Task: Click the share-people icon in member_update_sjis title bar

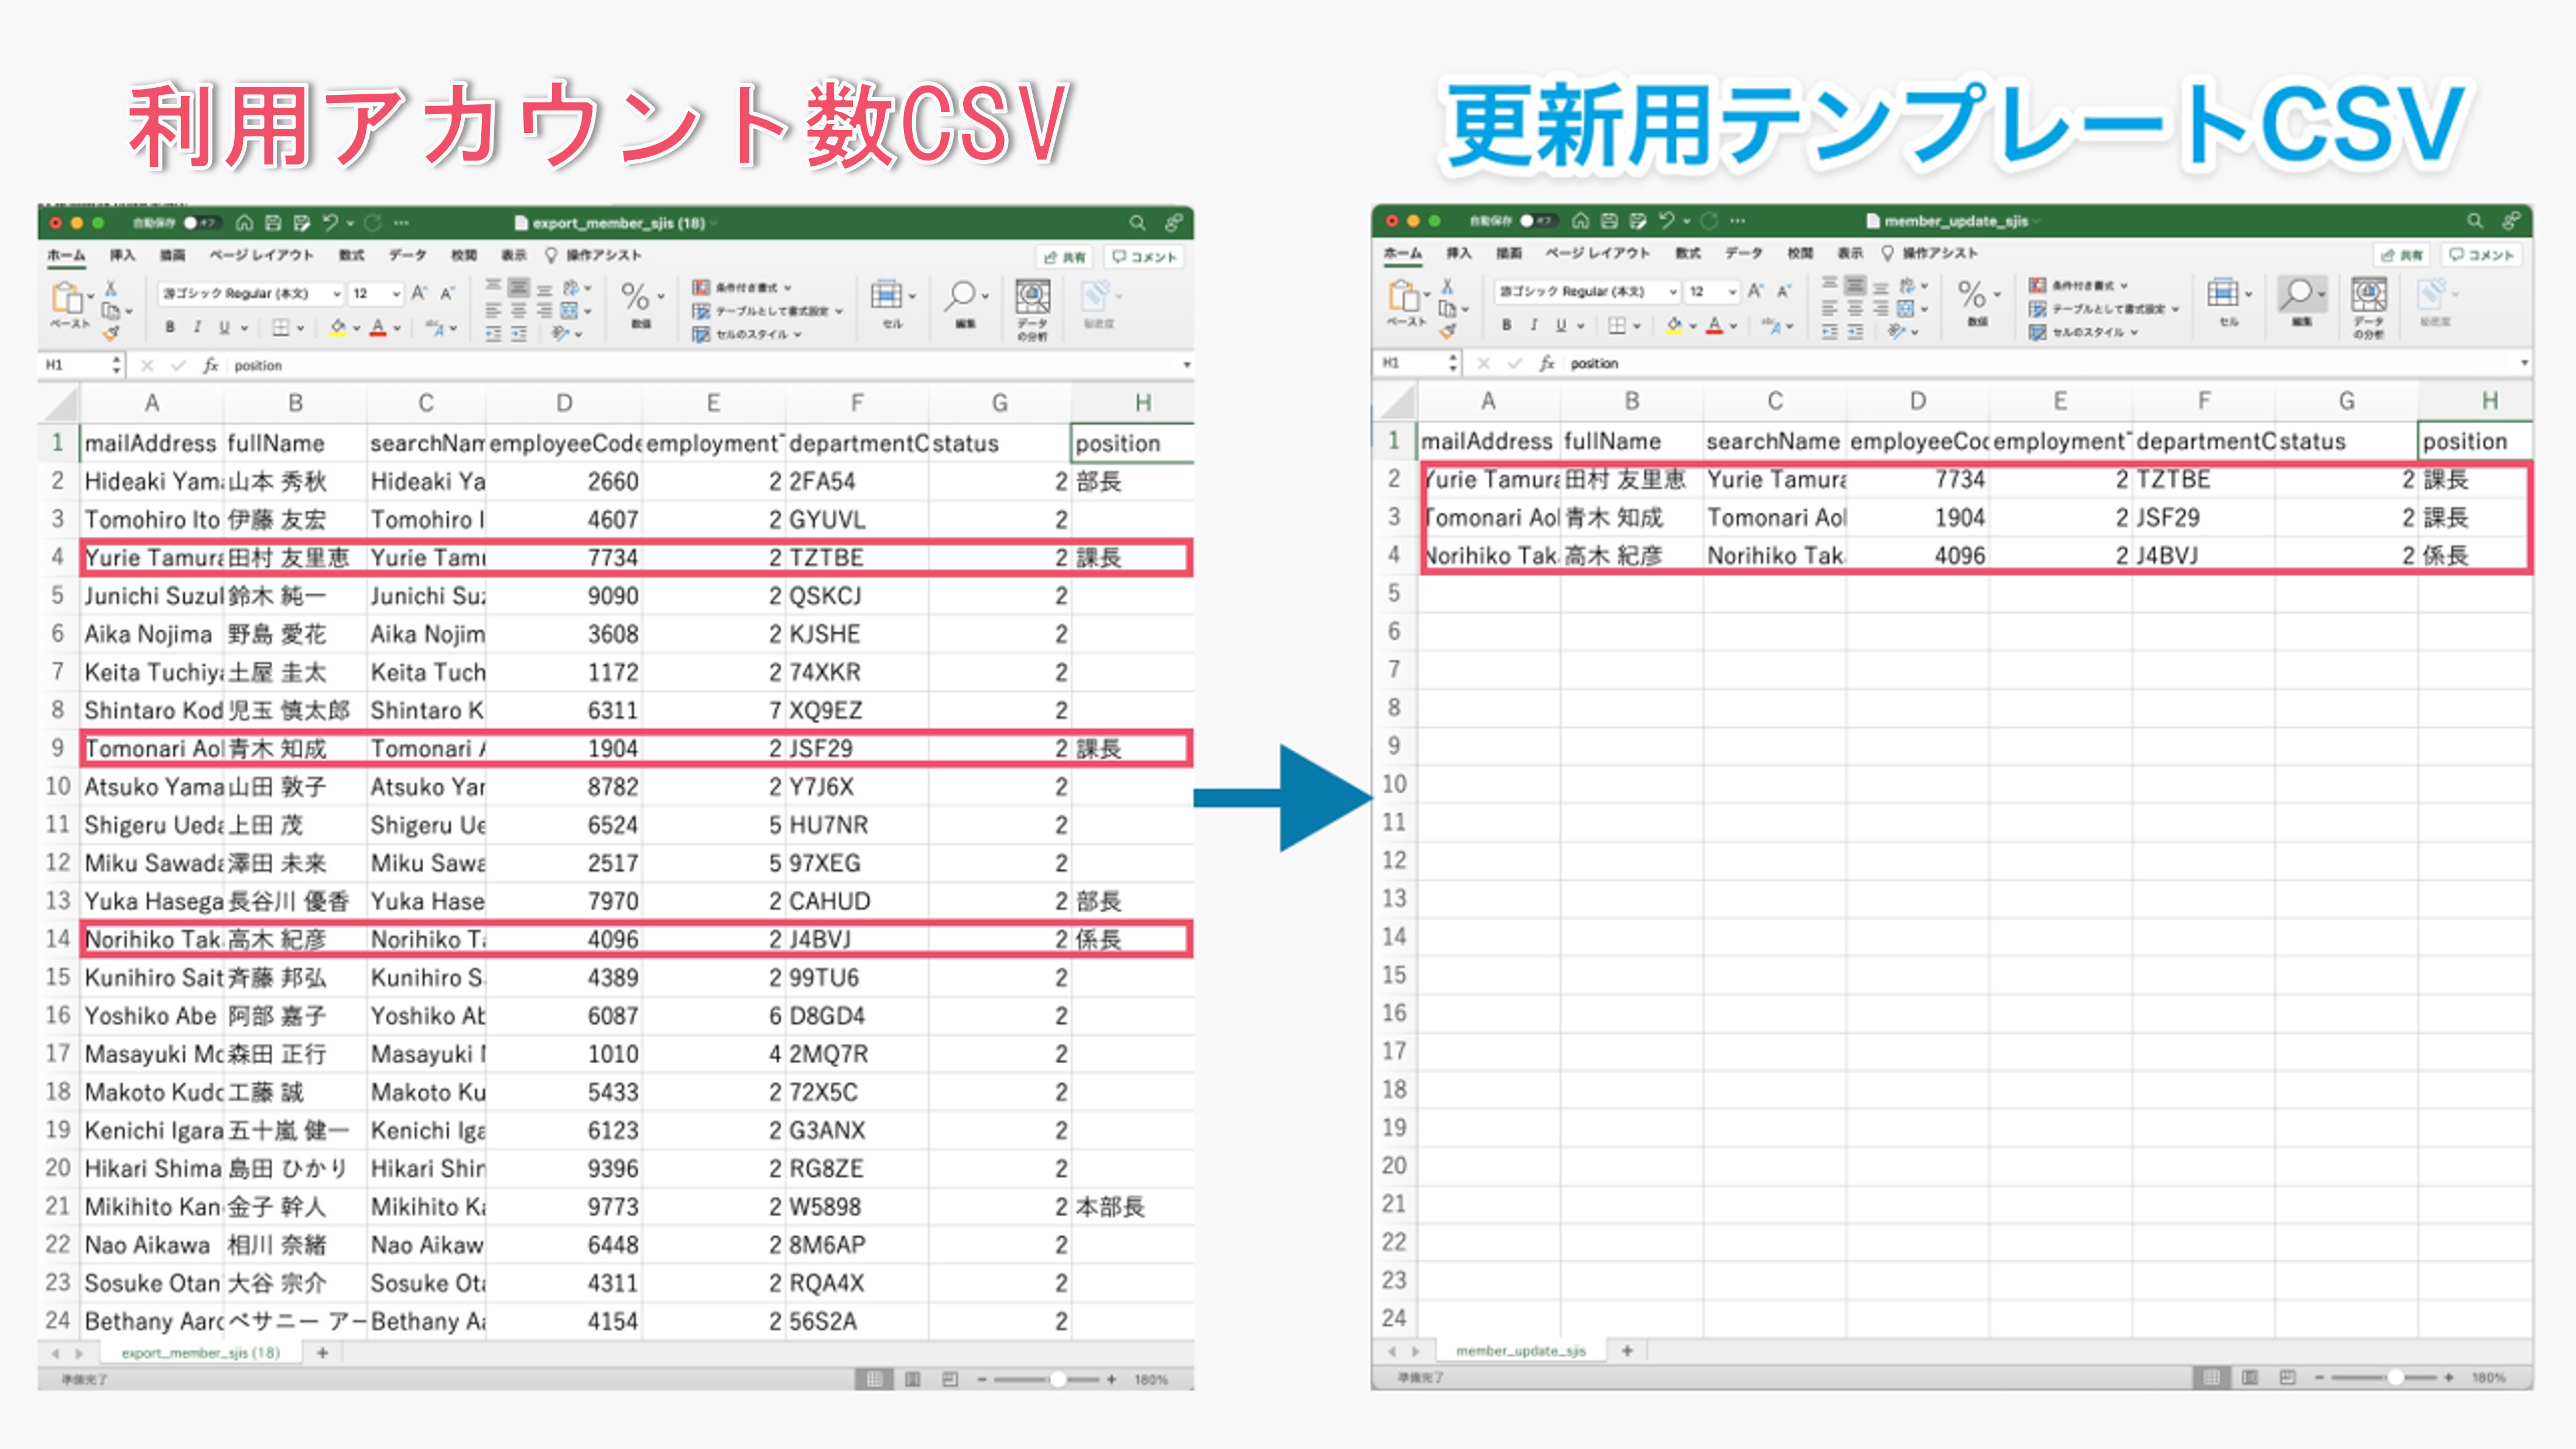Action: 2511,221
